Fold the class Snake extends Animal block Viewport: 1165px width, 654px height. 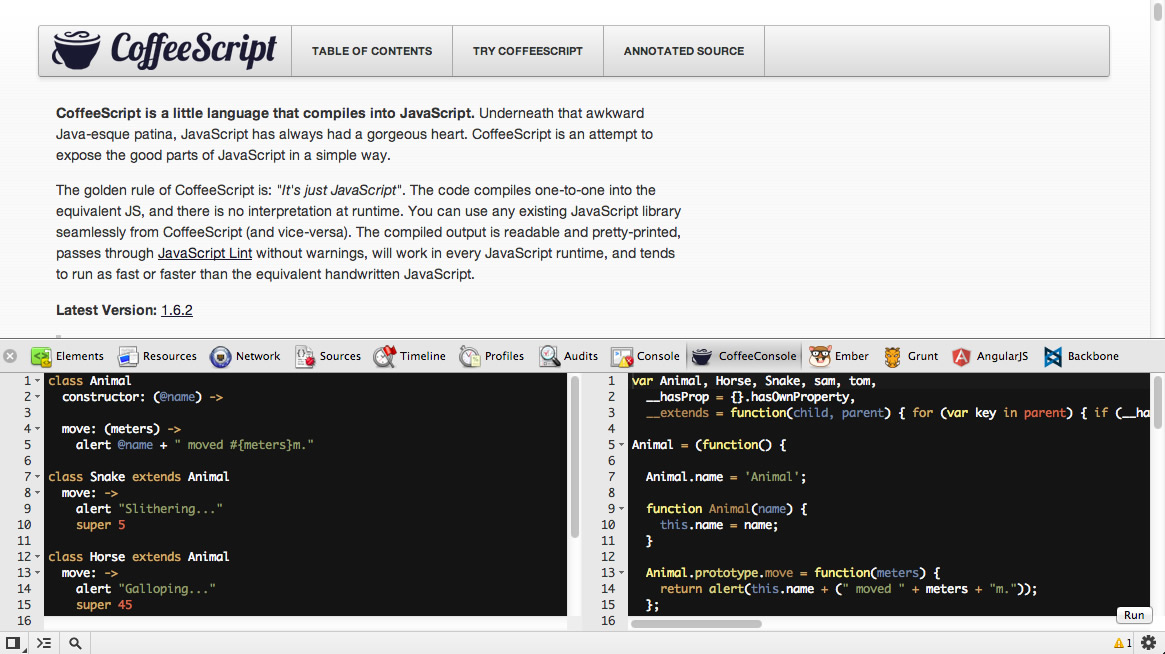[38, 477]
